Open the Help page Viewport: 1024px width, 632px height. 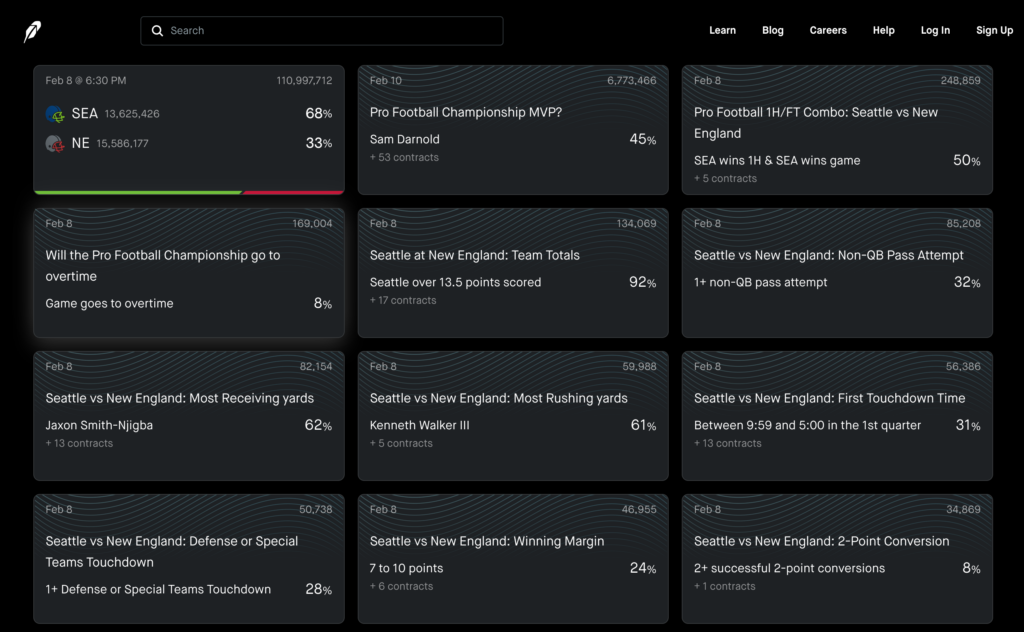click(883, 31)
